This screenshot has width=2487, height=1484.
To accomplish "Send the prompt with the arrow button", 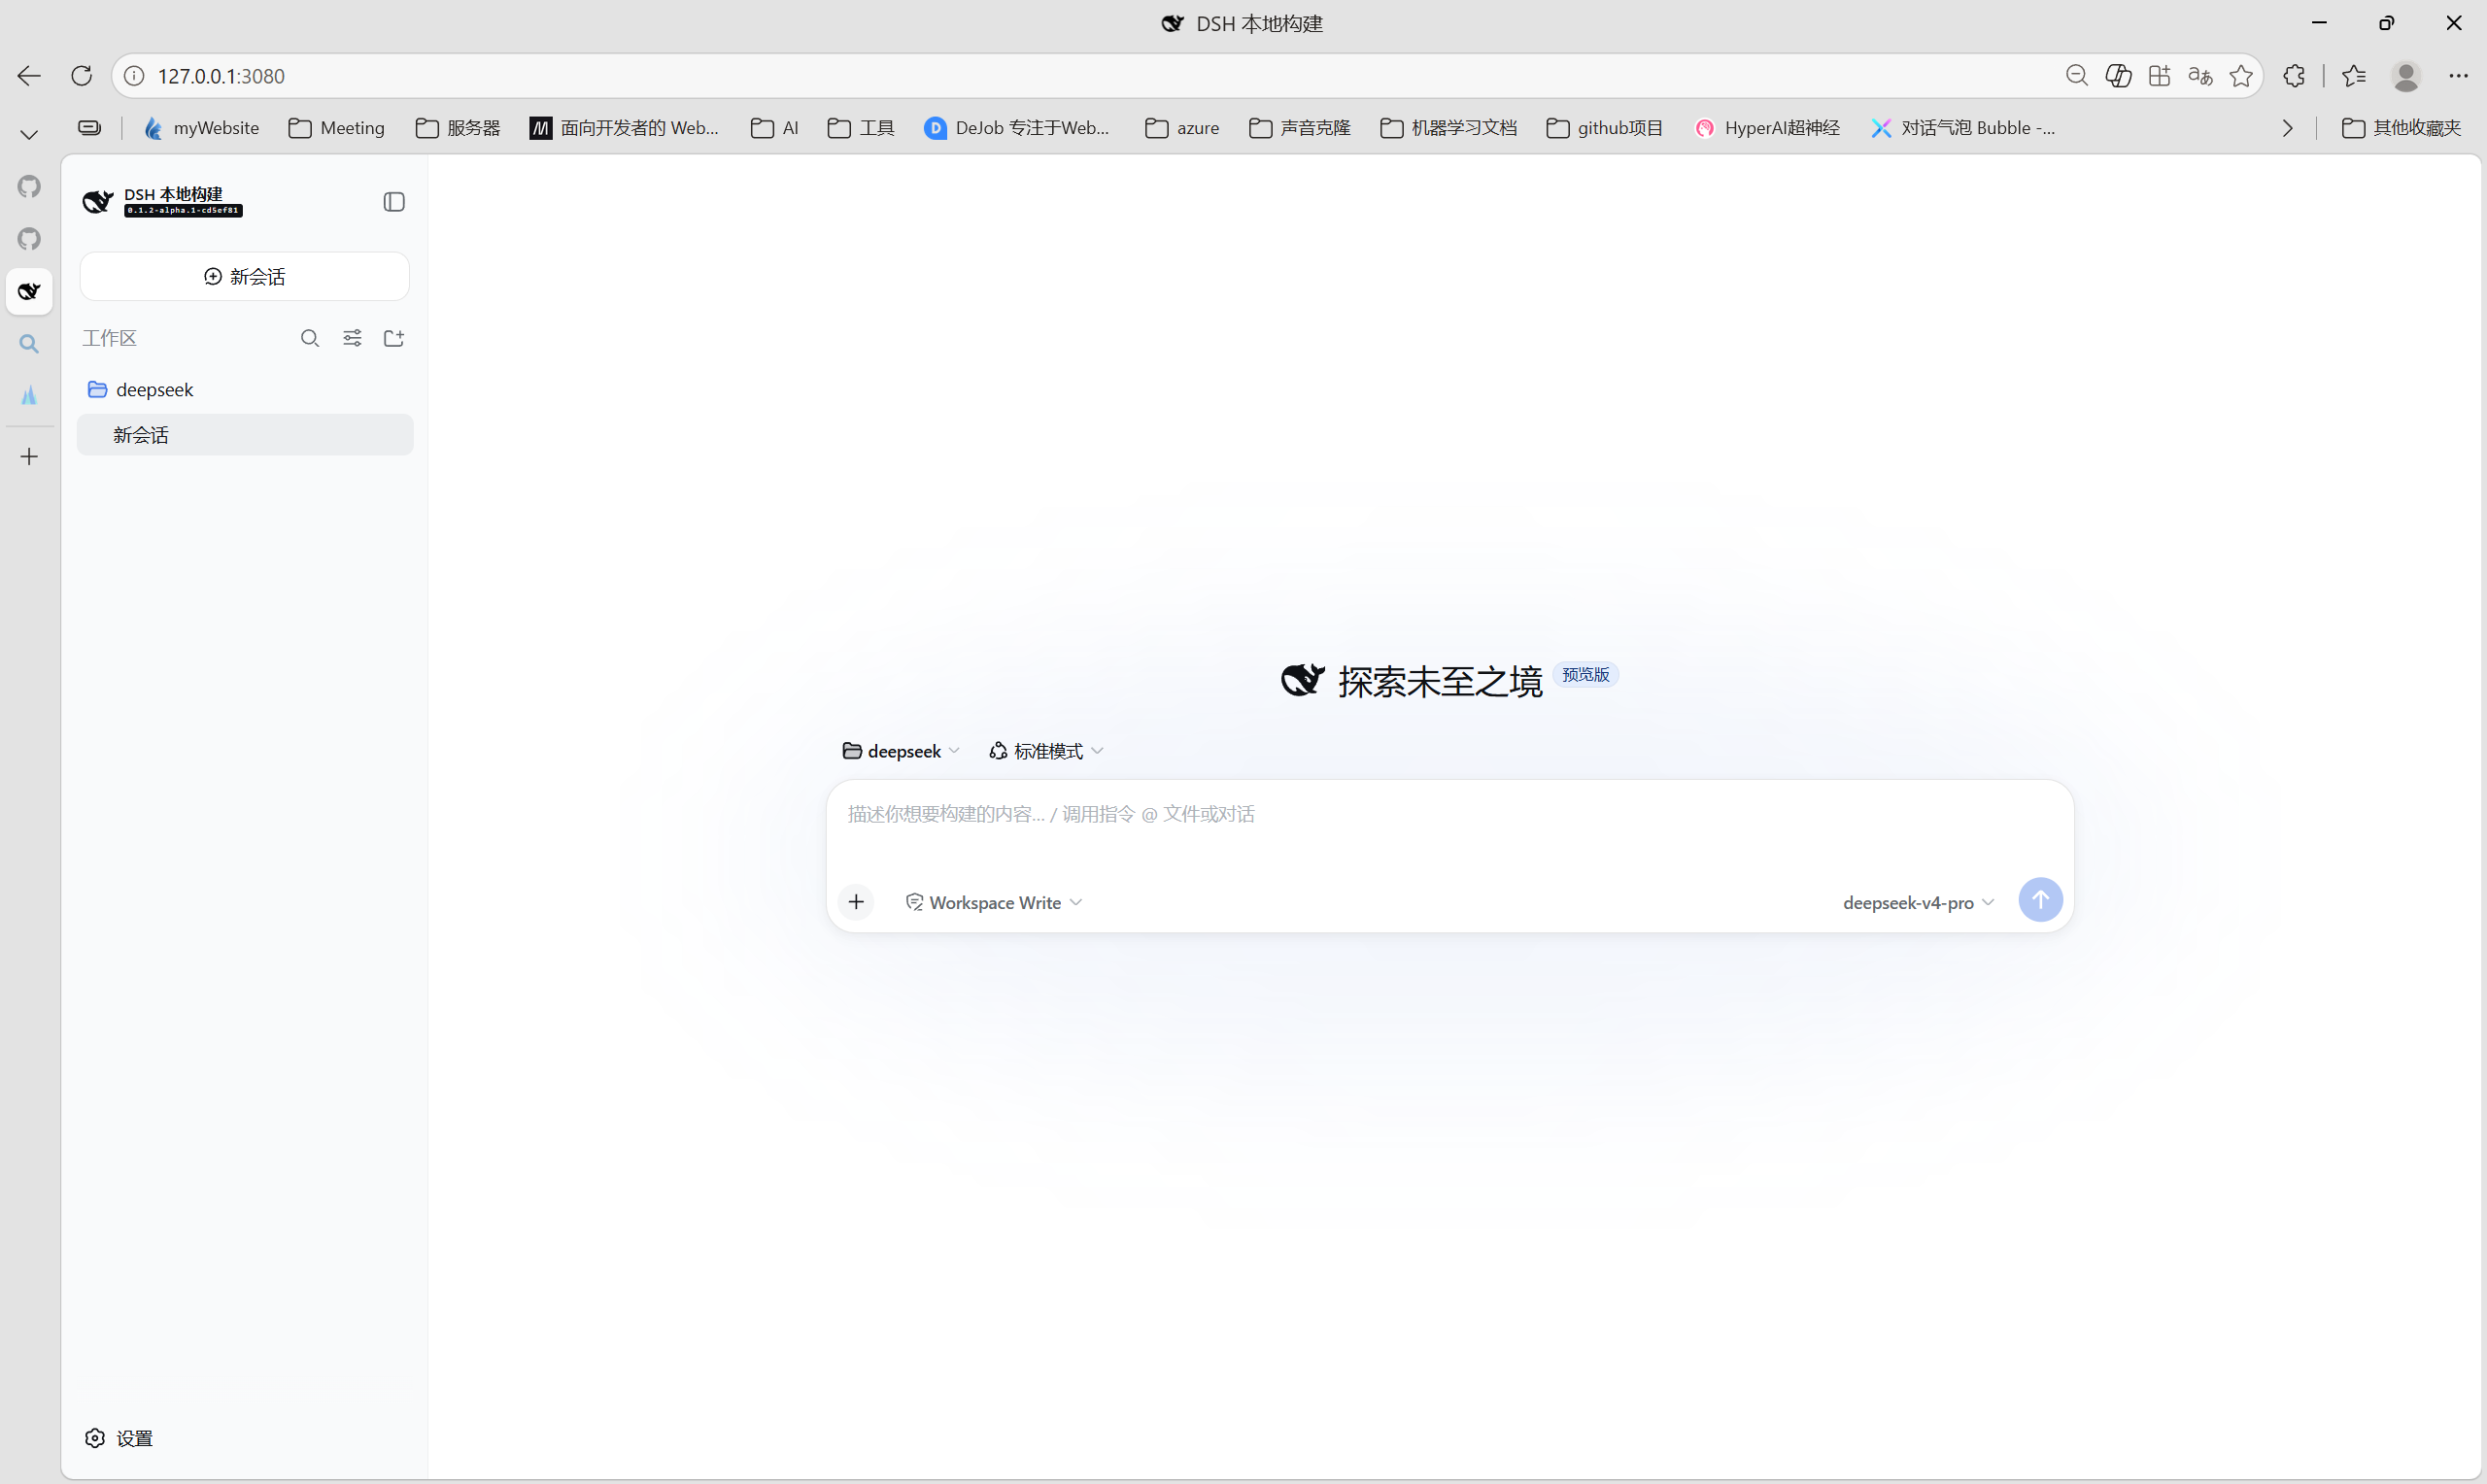I will tap(2040, 900).
